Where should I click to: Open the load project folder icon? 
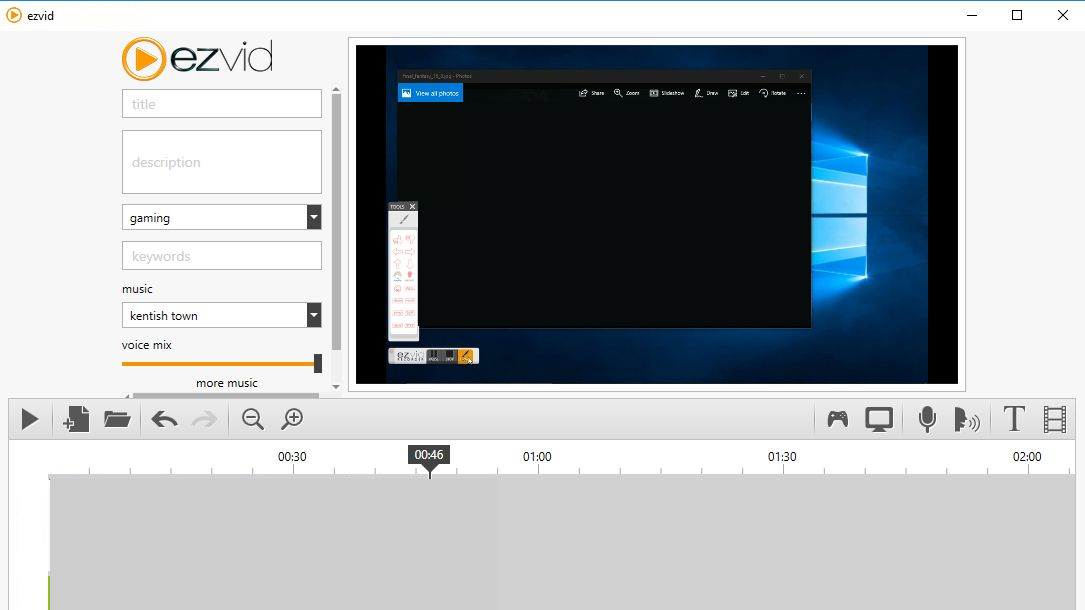pos(117,419)
